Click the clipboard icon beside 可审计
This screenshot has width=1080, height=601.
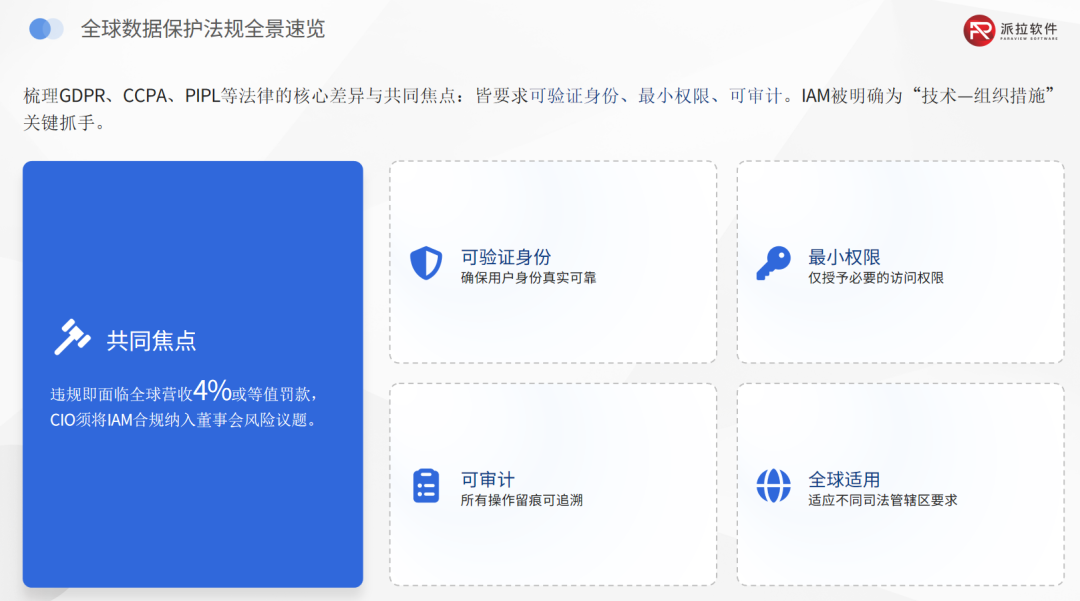coord(426,486)
